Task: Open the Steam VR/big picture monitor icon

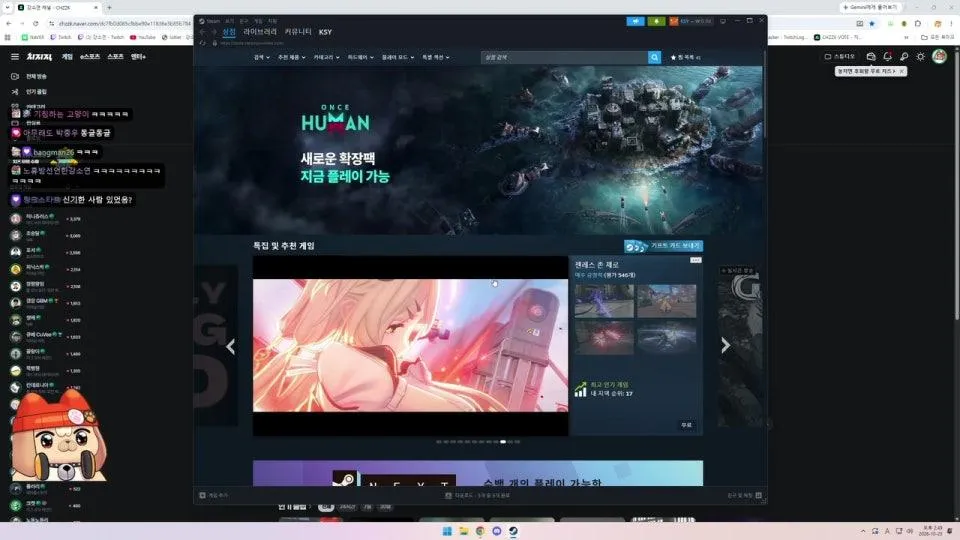Action: point(723,21)
